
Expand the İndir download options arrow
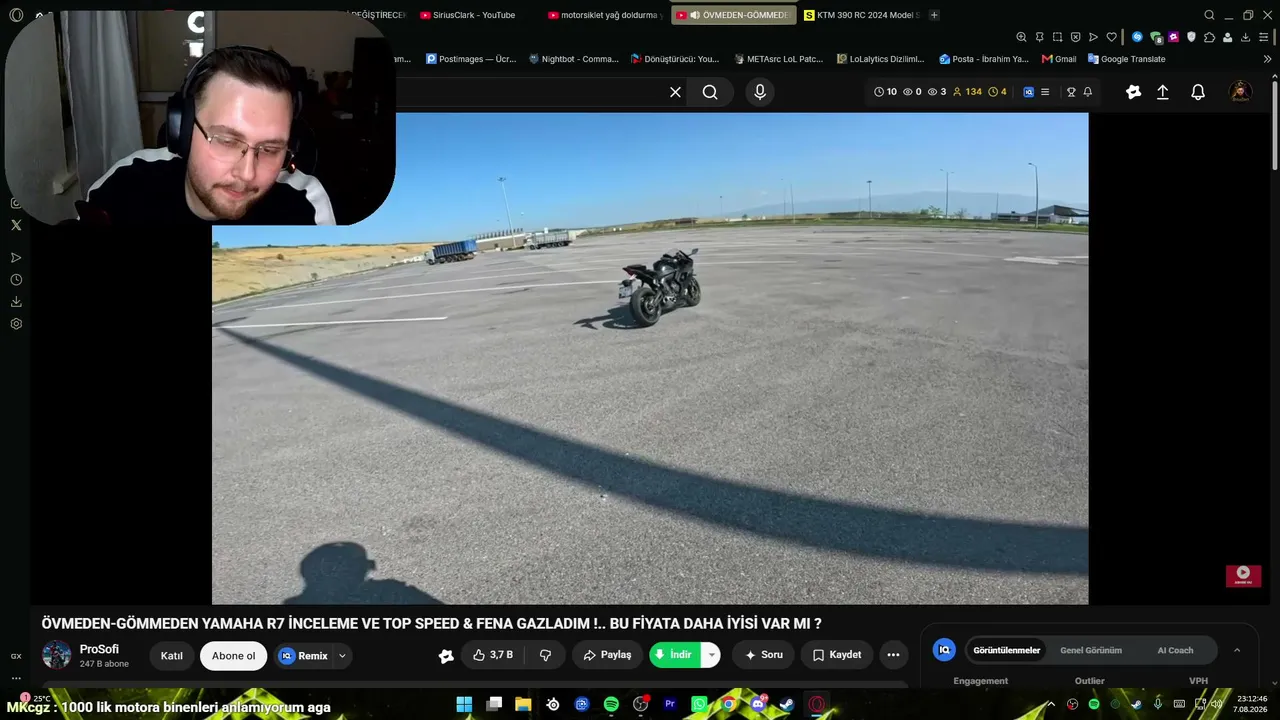point(711,655)
